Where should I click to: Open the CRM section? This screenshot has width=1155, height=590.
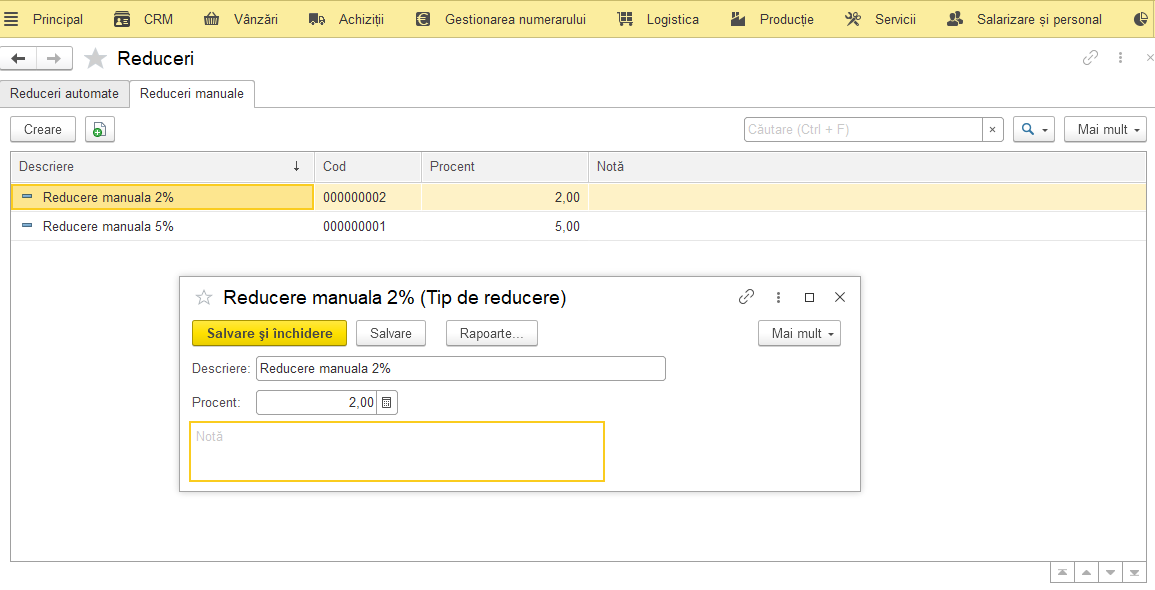tap(158, 19)
